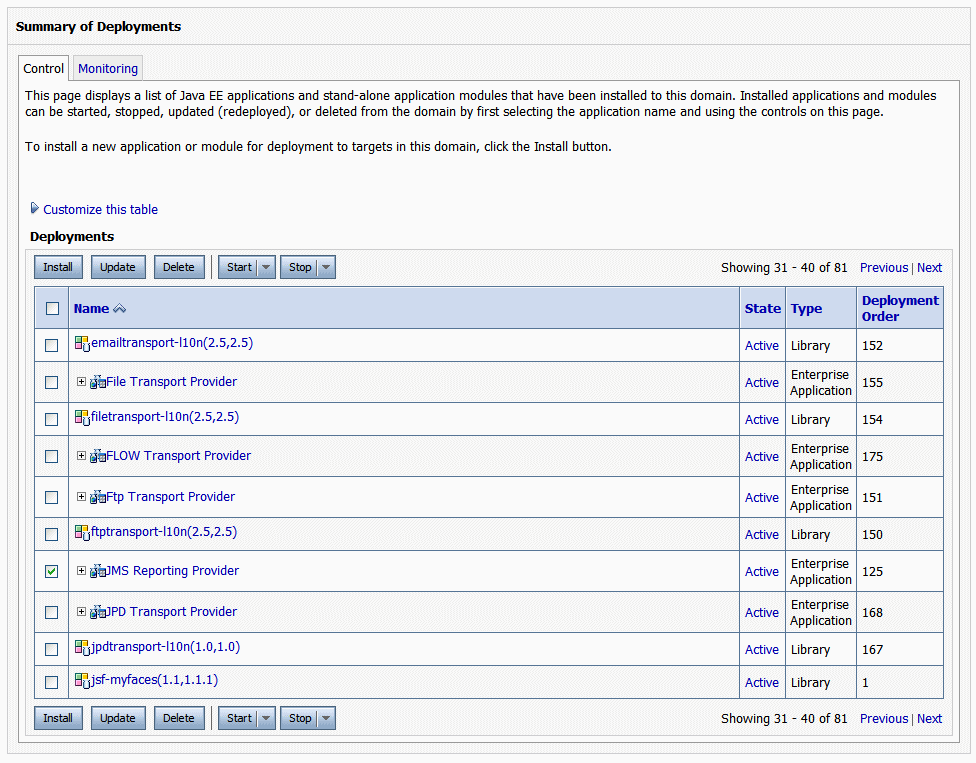Click the Active state of jpdtransport-l10n
Image resolution: width=976 pixels, height=763 pixels.
tap(762, 650)
